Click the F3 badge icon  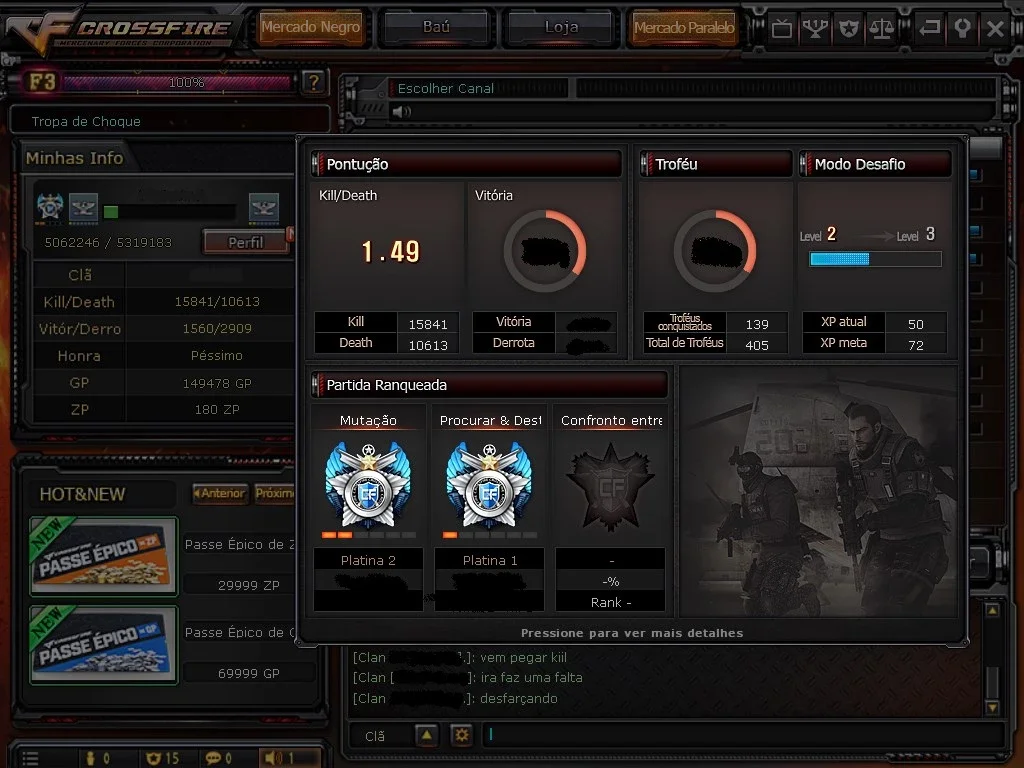coord(42,82)
